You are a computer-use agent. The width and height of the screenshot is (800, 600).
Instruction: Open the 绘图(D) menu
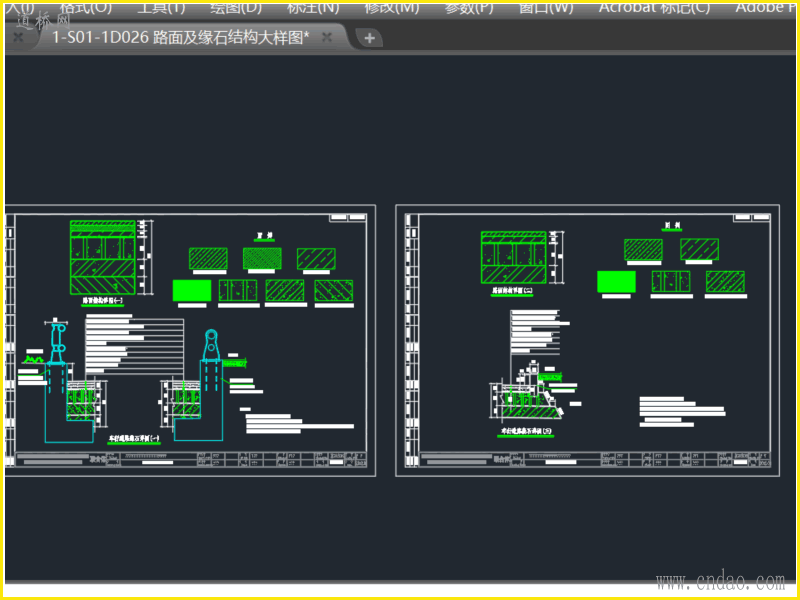click(235, 8)
